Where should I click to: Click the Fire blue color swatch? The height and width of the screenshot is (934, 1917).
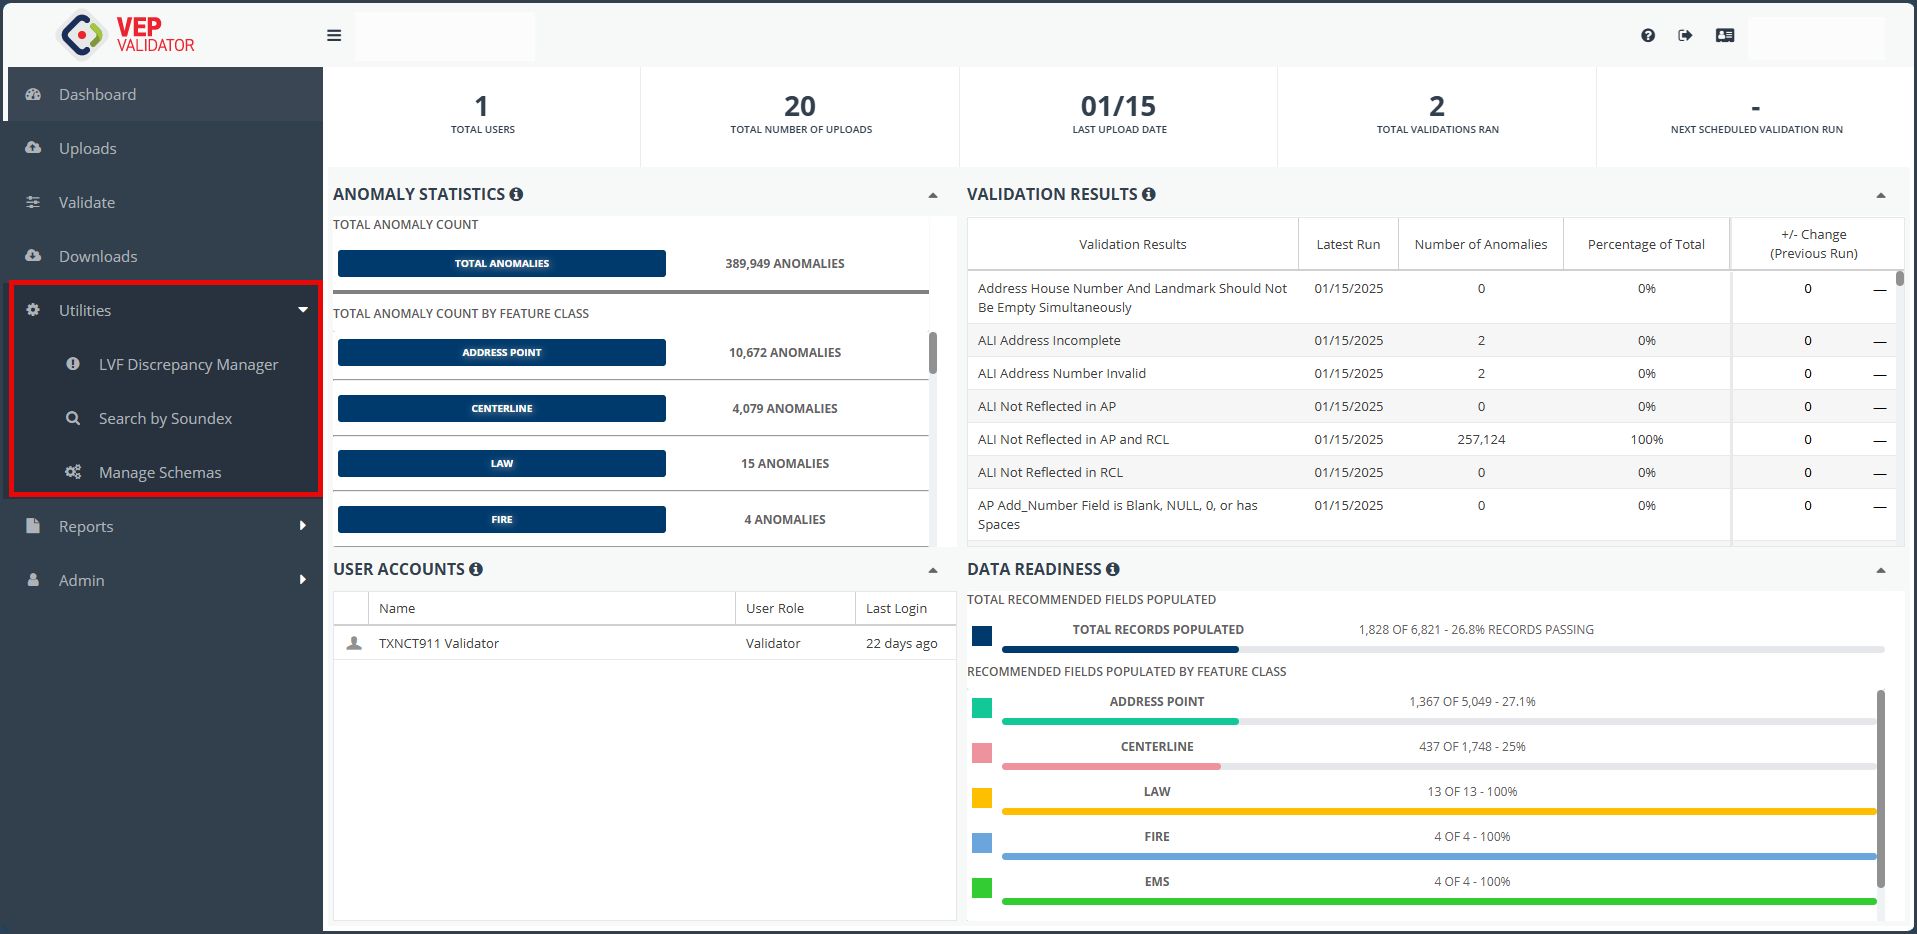pos(982,843)
